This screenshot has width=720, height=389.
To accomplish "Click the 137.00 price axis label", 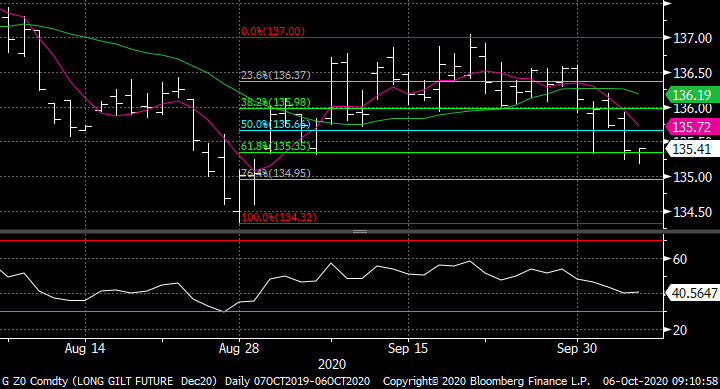I will [692, 38].
